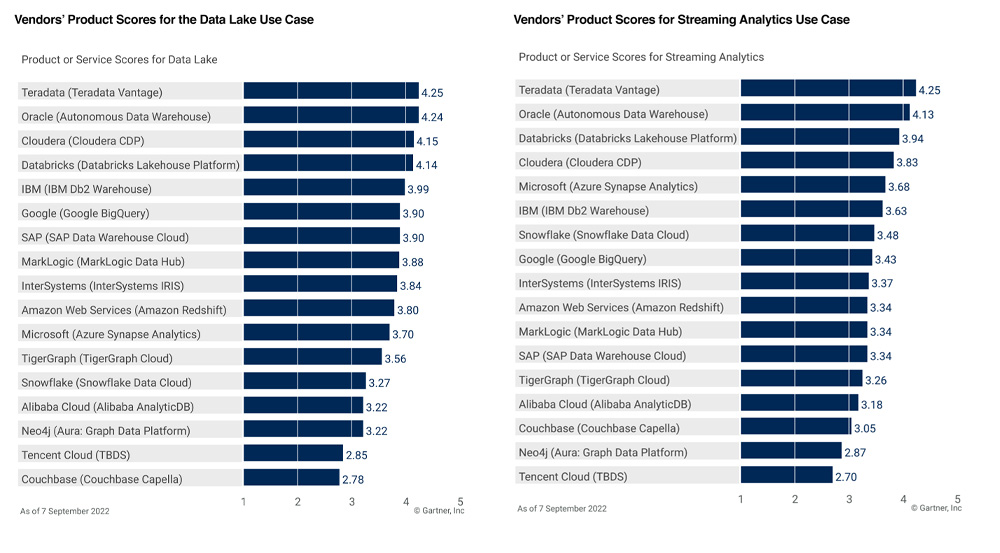Select Cloudera bar in Data Lake chart

tap(328, 141)
